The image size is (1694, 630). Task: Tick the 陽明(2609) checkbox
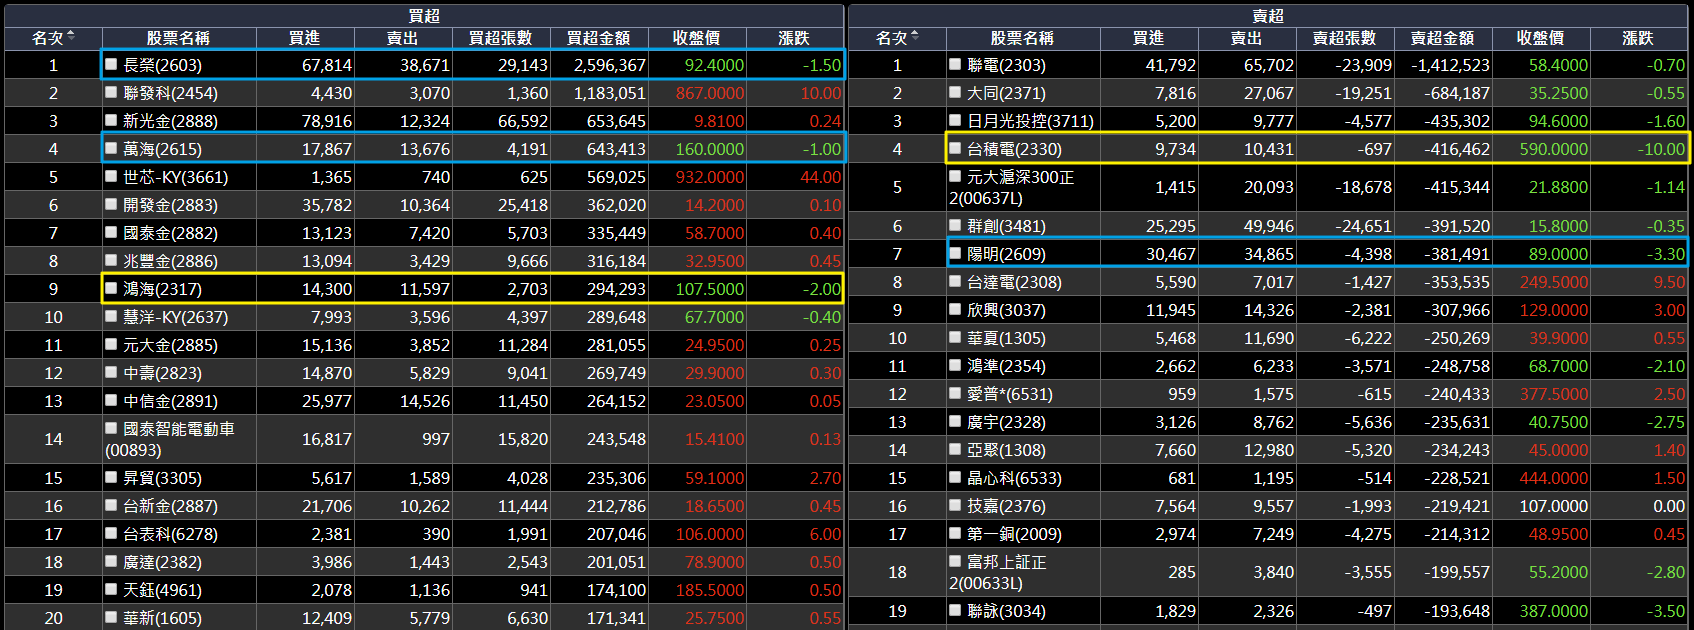click(955, 253)
